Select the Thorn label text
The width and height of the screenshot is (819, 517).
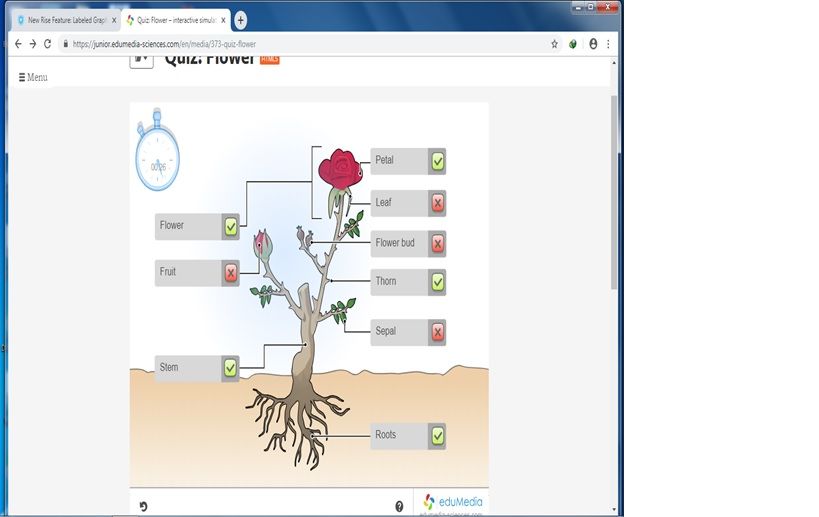(386, 281)
